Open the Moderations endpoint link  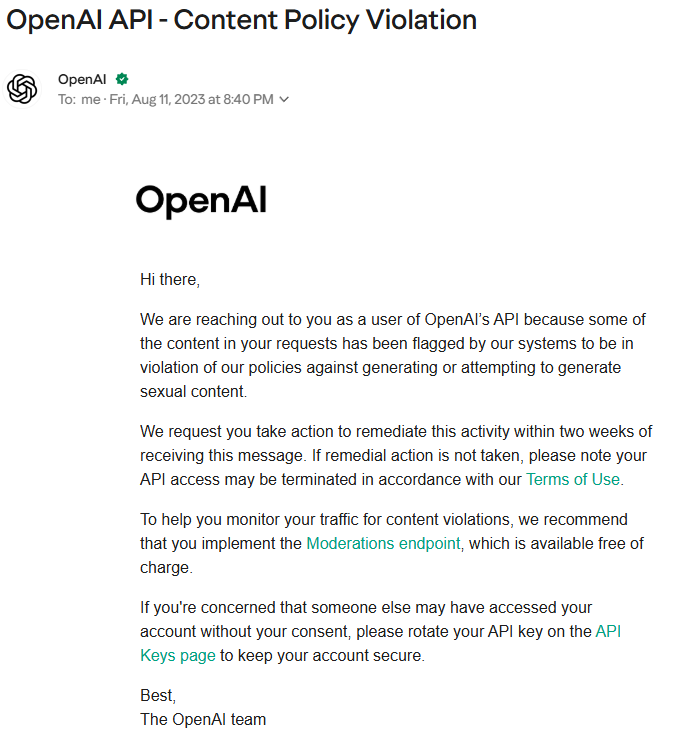383,543
